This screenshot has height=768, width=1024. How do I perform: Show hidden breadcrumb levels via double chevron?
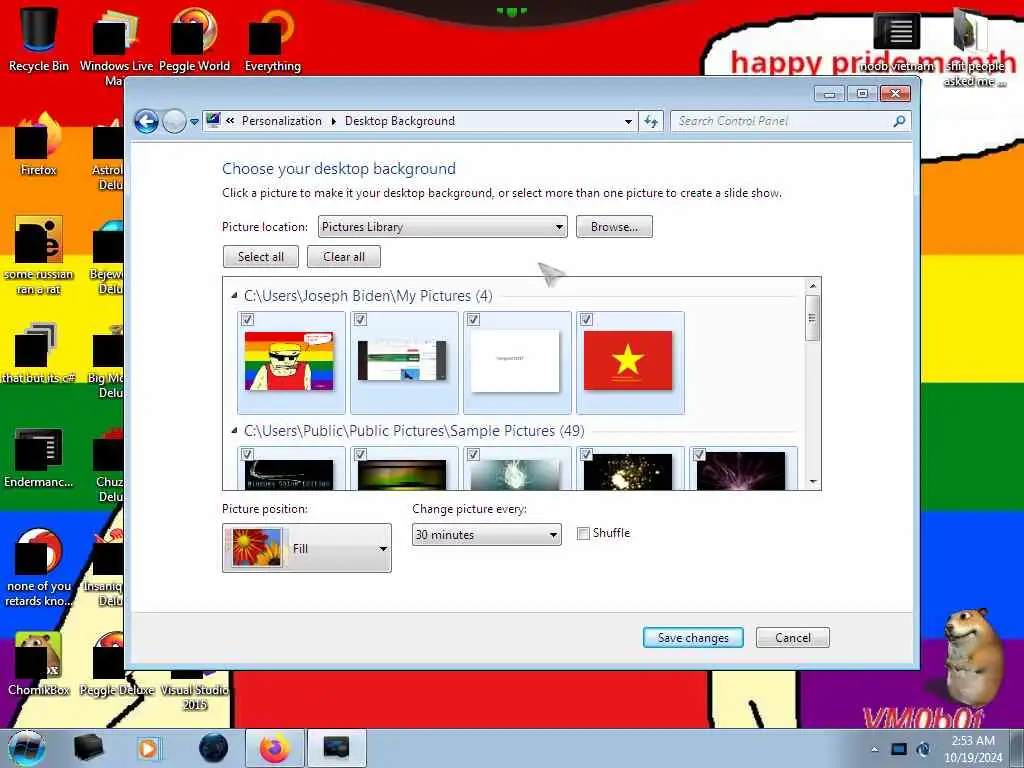[230, 121]
